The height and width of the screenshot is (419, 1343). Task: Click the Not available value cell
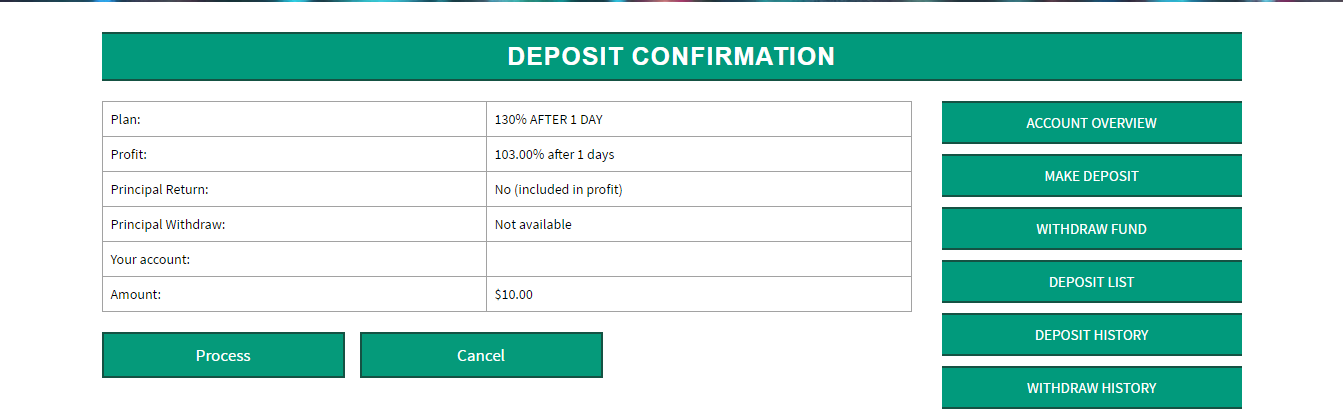coord(533,224)
